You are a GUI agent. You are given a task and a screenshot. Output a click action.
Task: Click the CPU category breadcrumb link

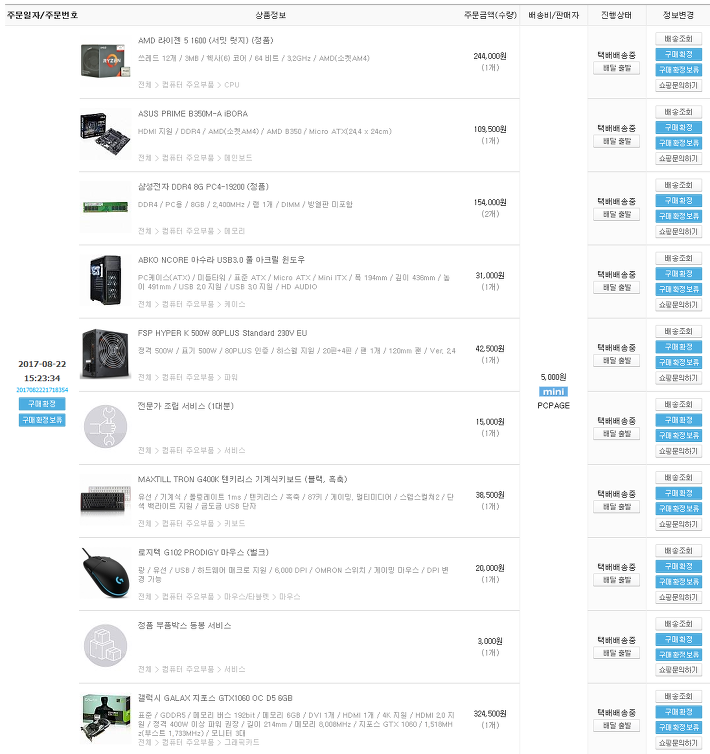tap(231, 85)
